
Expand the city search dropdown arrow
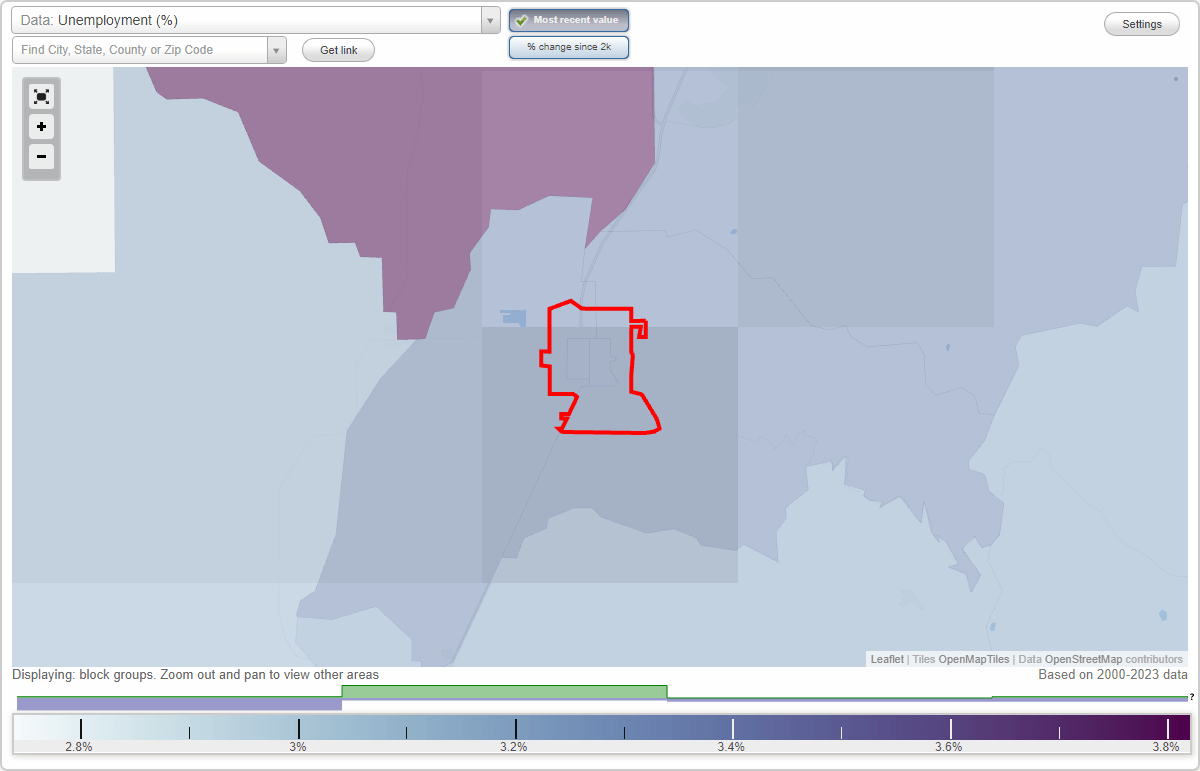[277, 50]
